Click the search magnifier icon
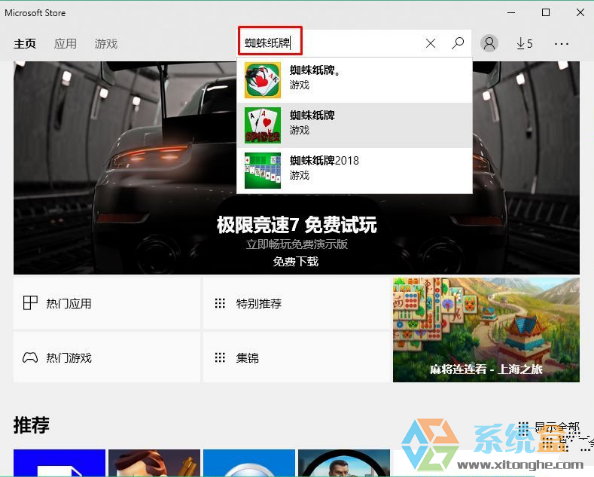 458,43
